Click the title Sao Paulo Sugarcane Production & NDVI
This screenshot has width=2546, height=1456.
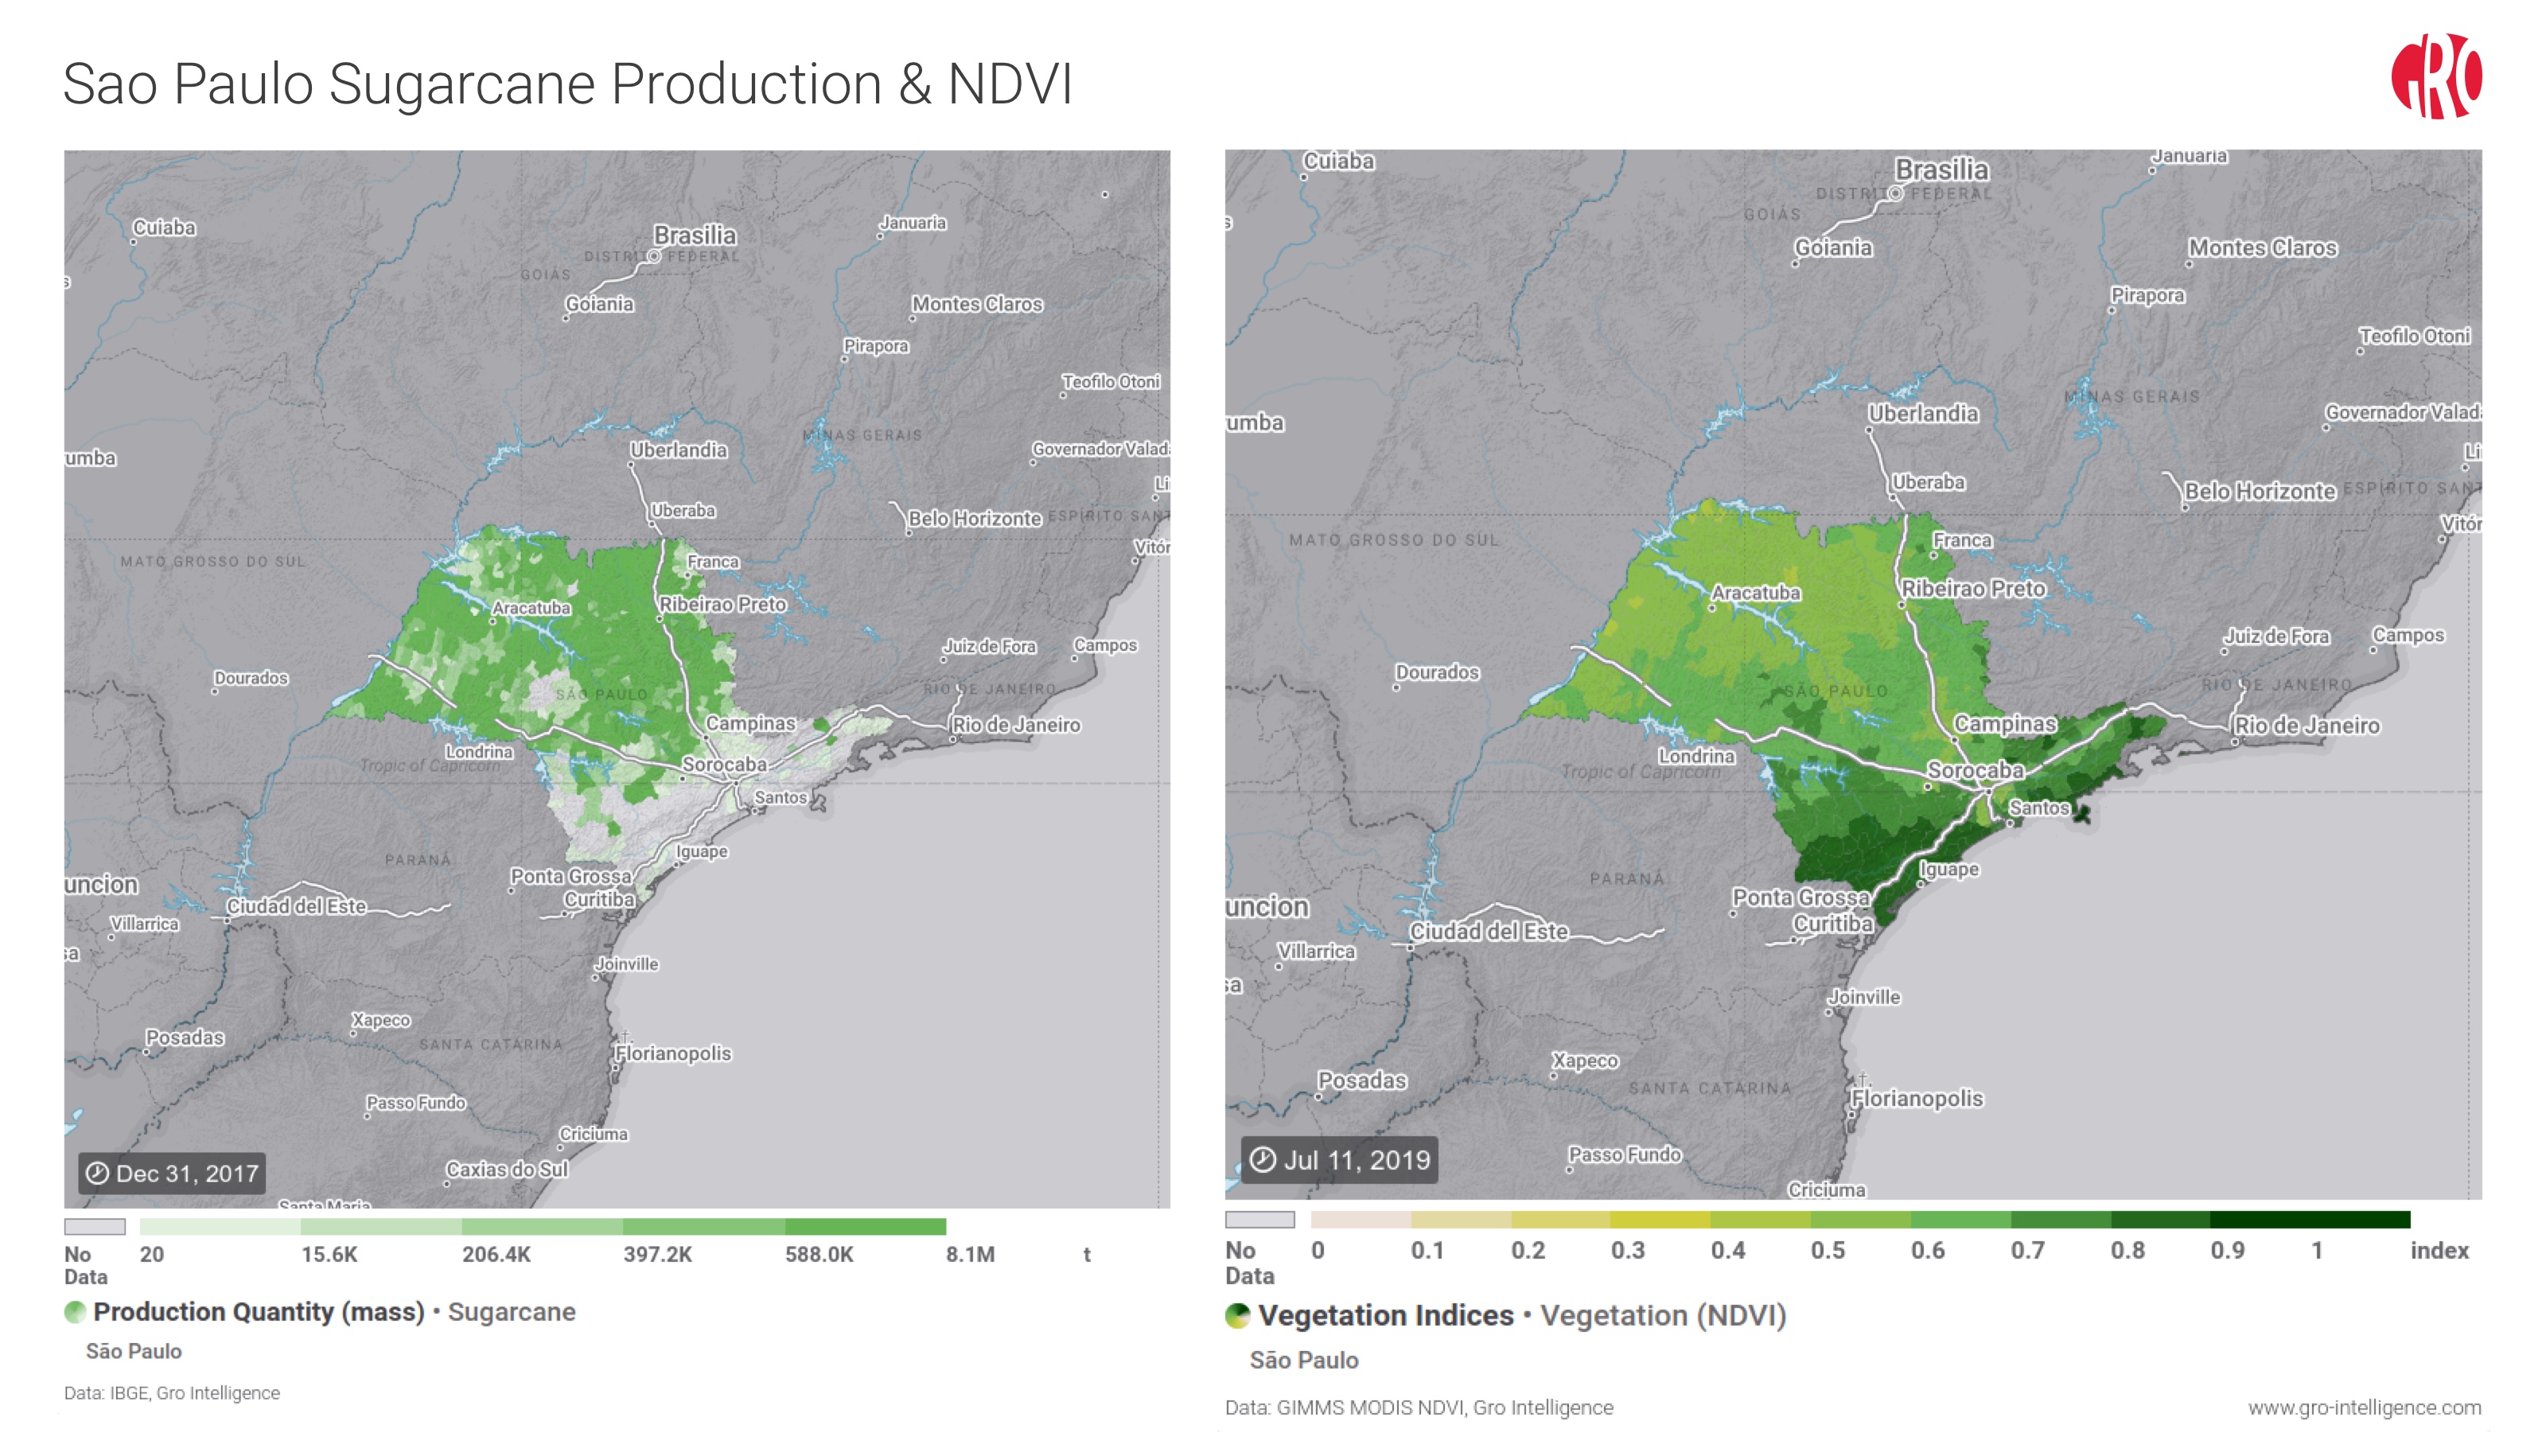point(568,84)
